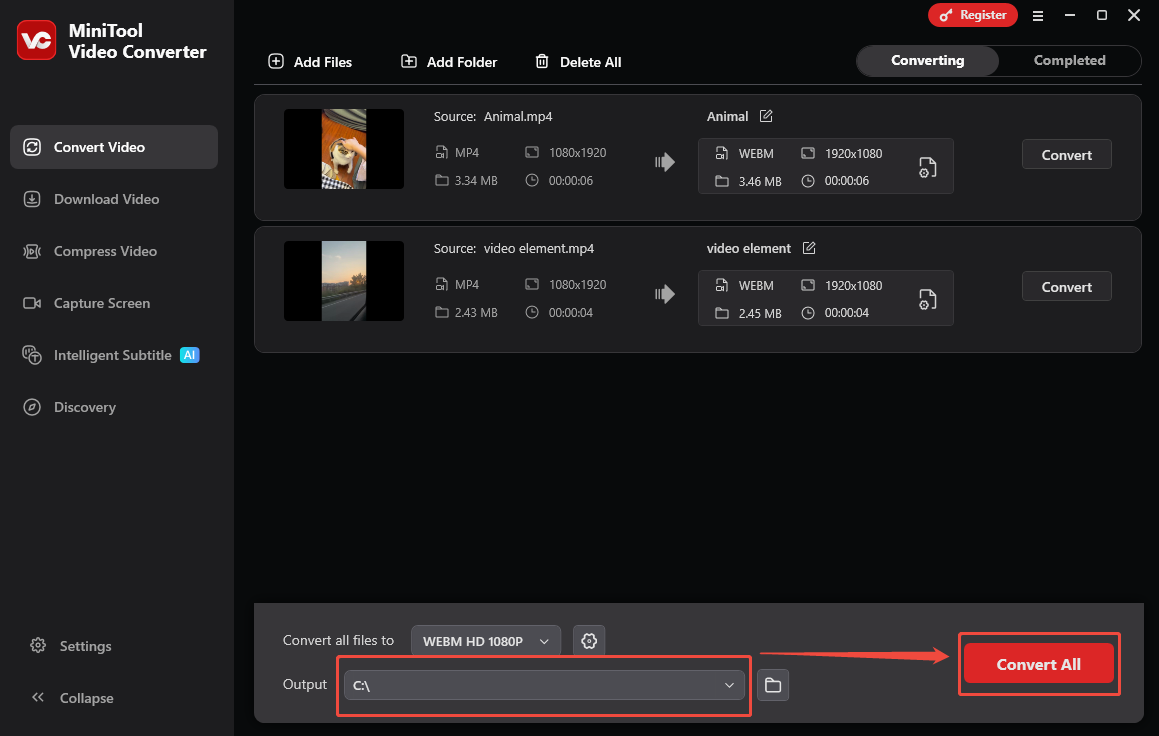
Task: Click Convert All to start conversion
Action: (1038, 663)
